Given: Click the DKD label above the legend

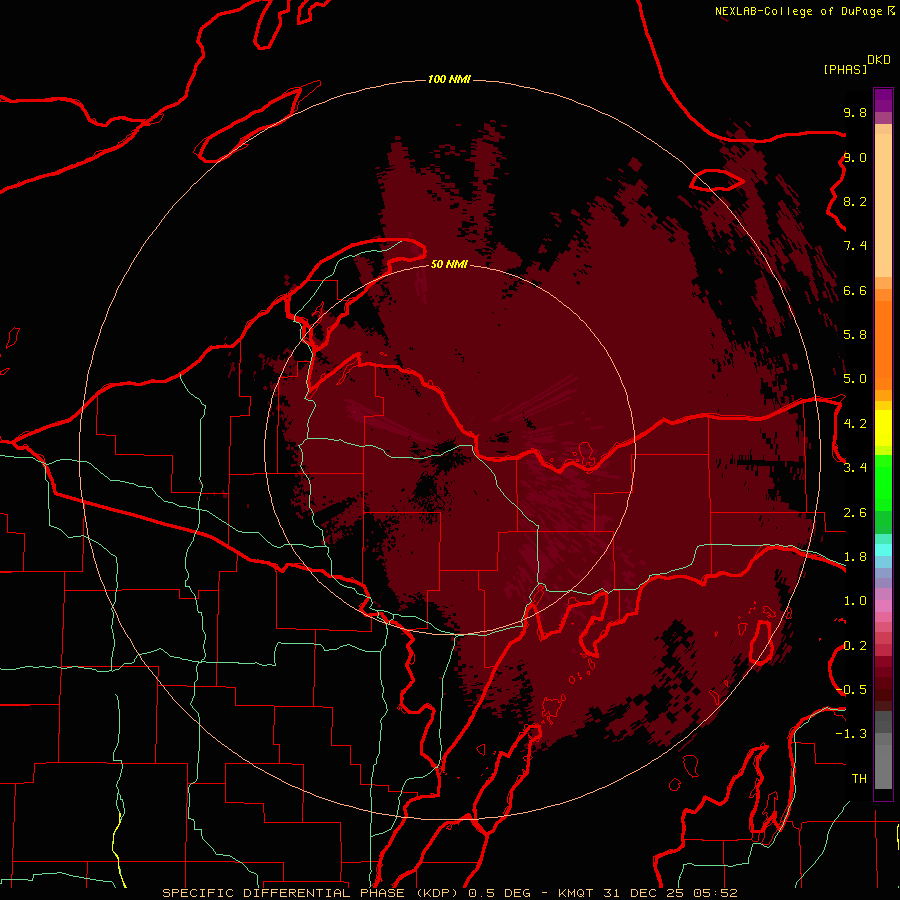Looking at the screenshot, I should 879,60.
